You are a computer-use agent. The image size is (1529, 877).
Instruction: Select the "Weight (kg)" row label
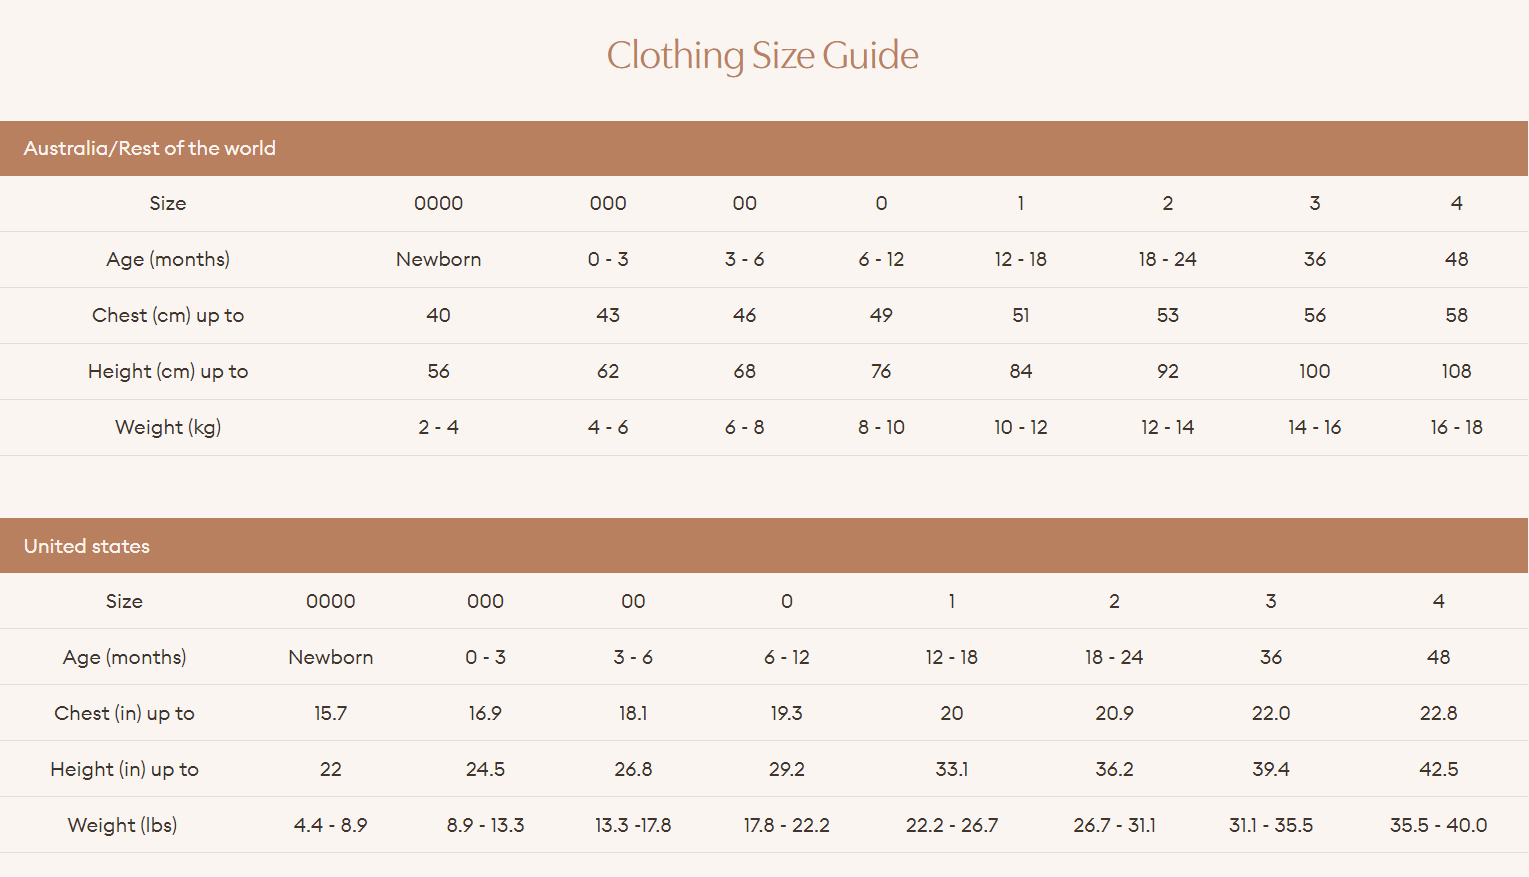tap(168, 427)
